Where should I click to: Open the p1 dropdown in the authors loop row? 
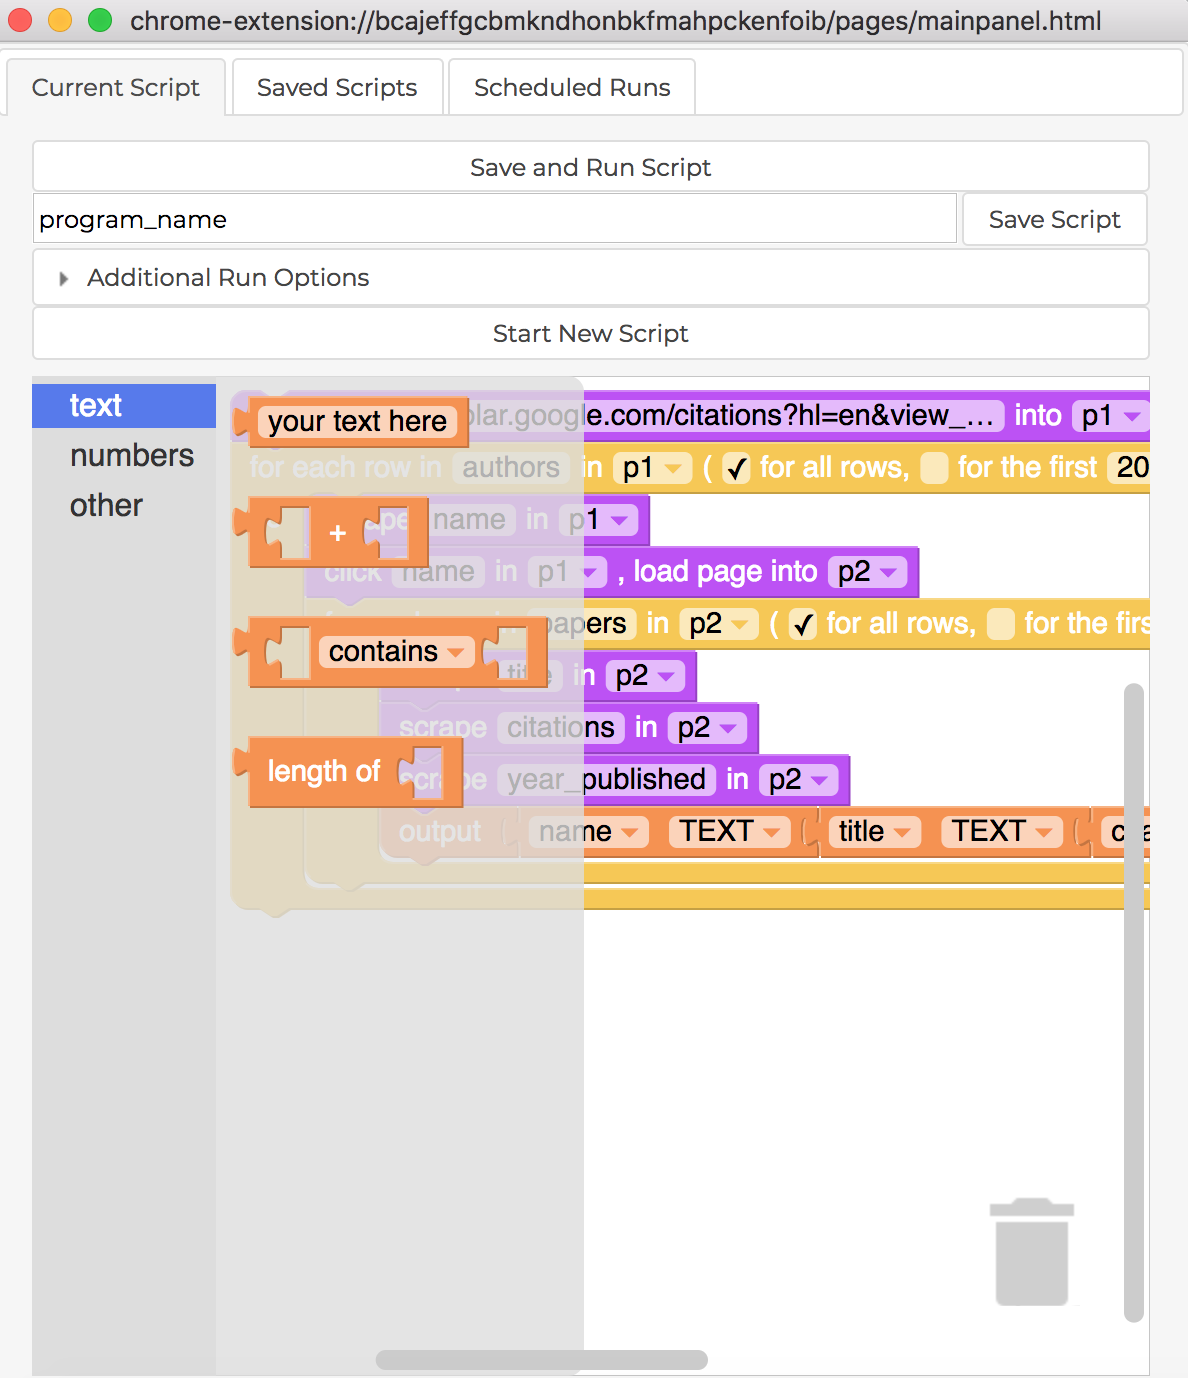click(651, 468)
